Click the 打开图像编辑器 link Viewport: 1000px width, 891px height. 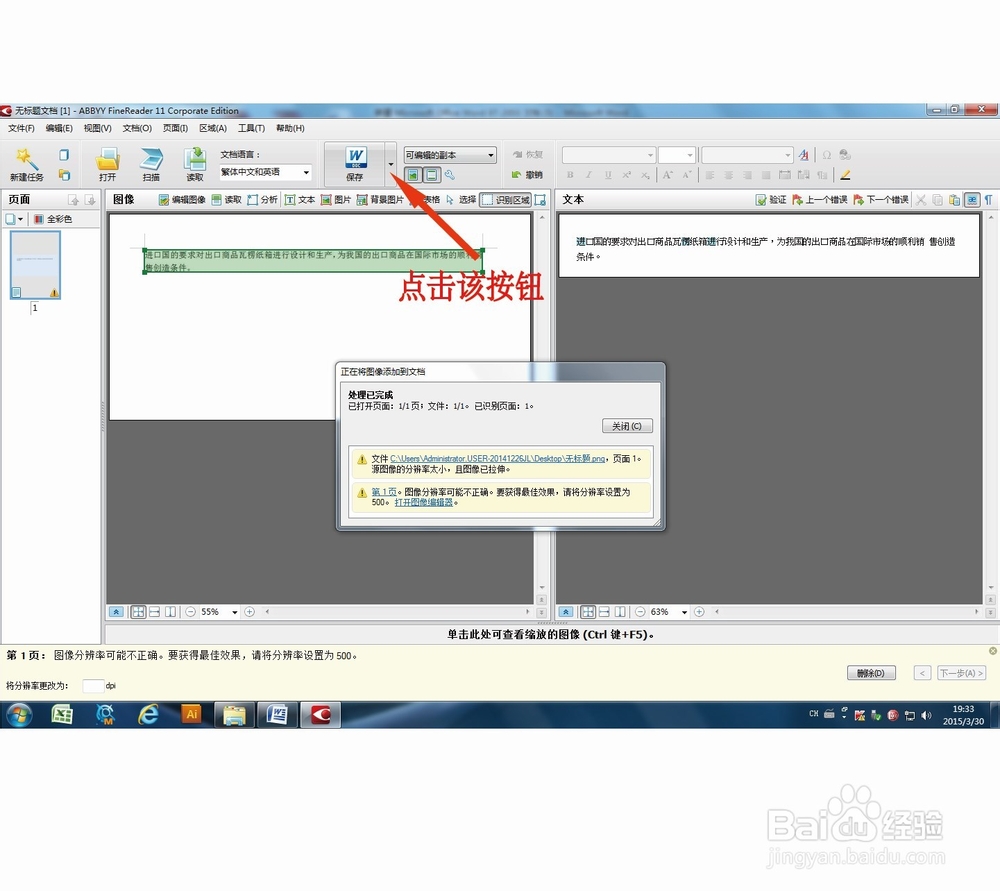423,503
